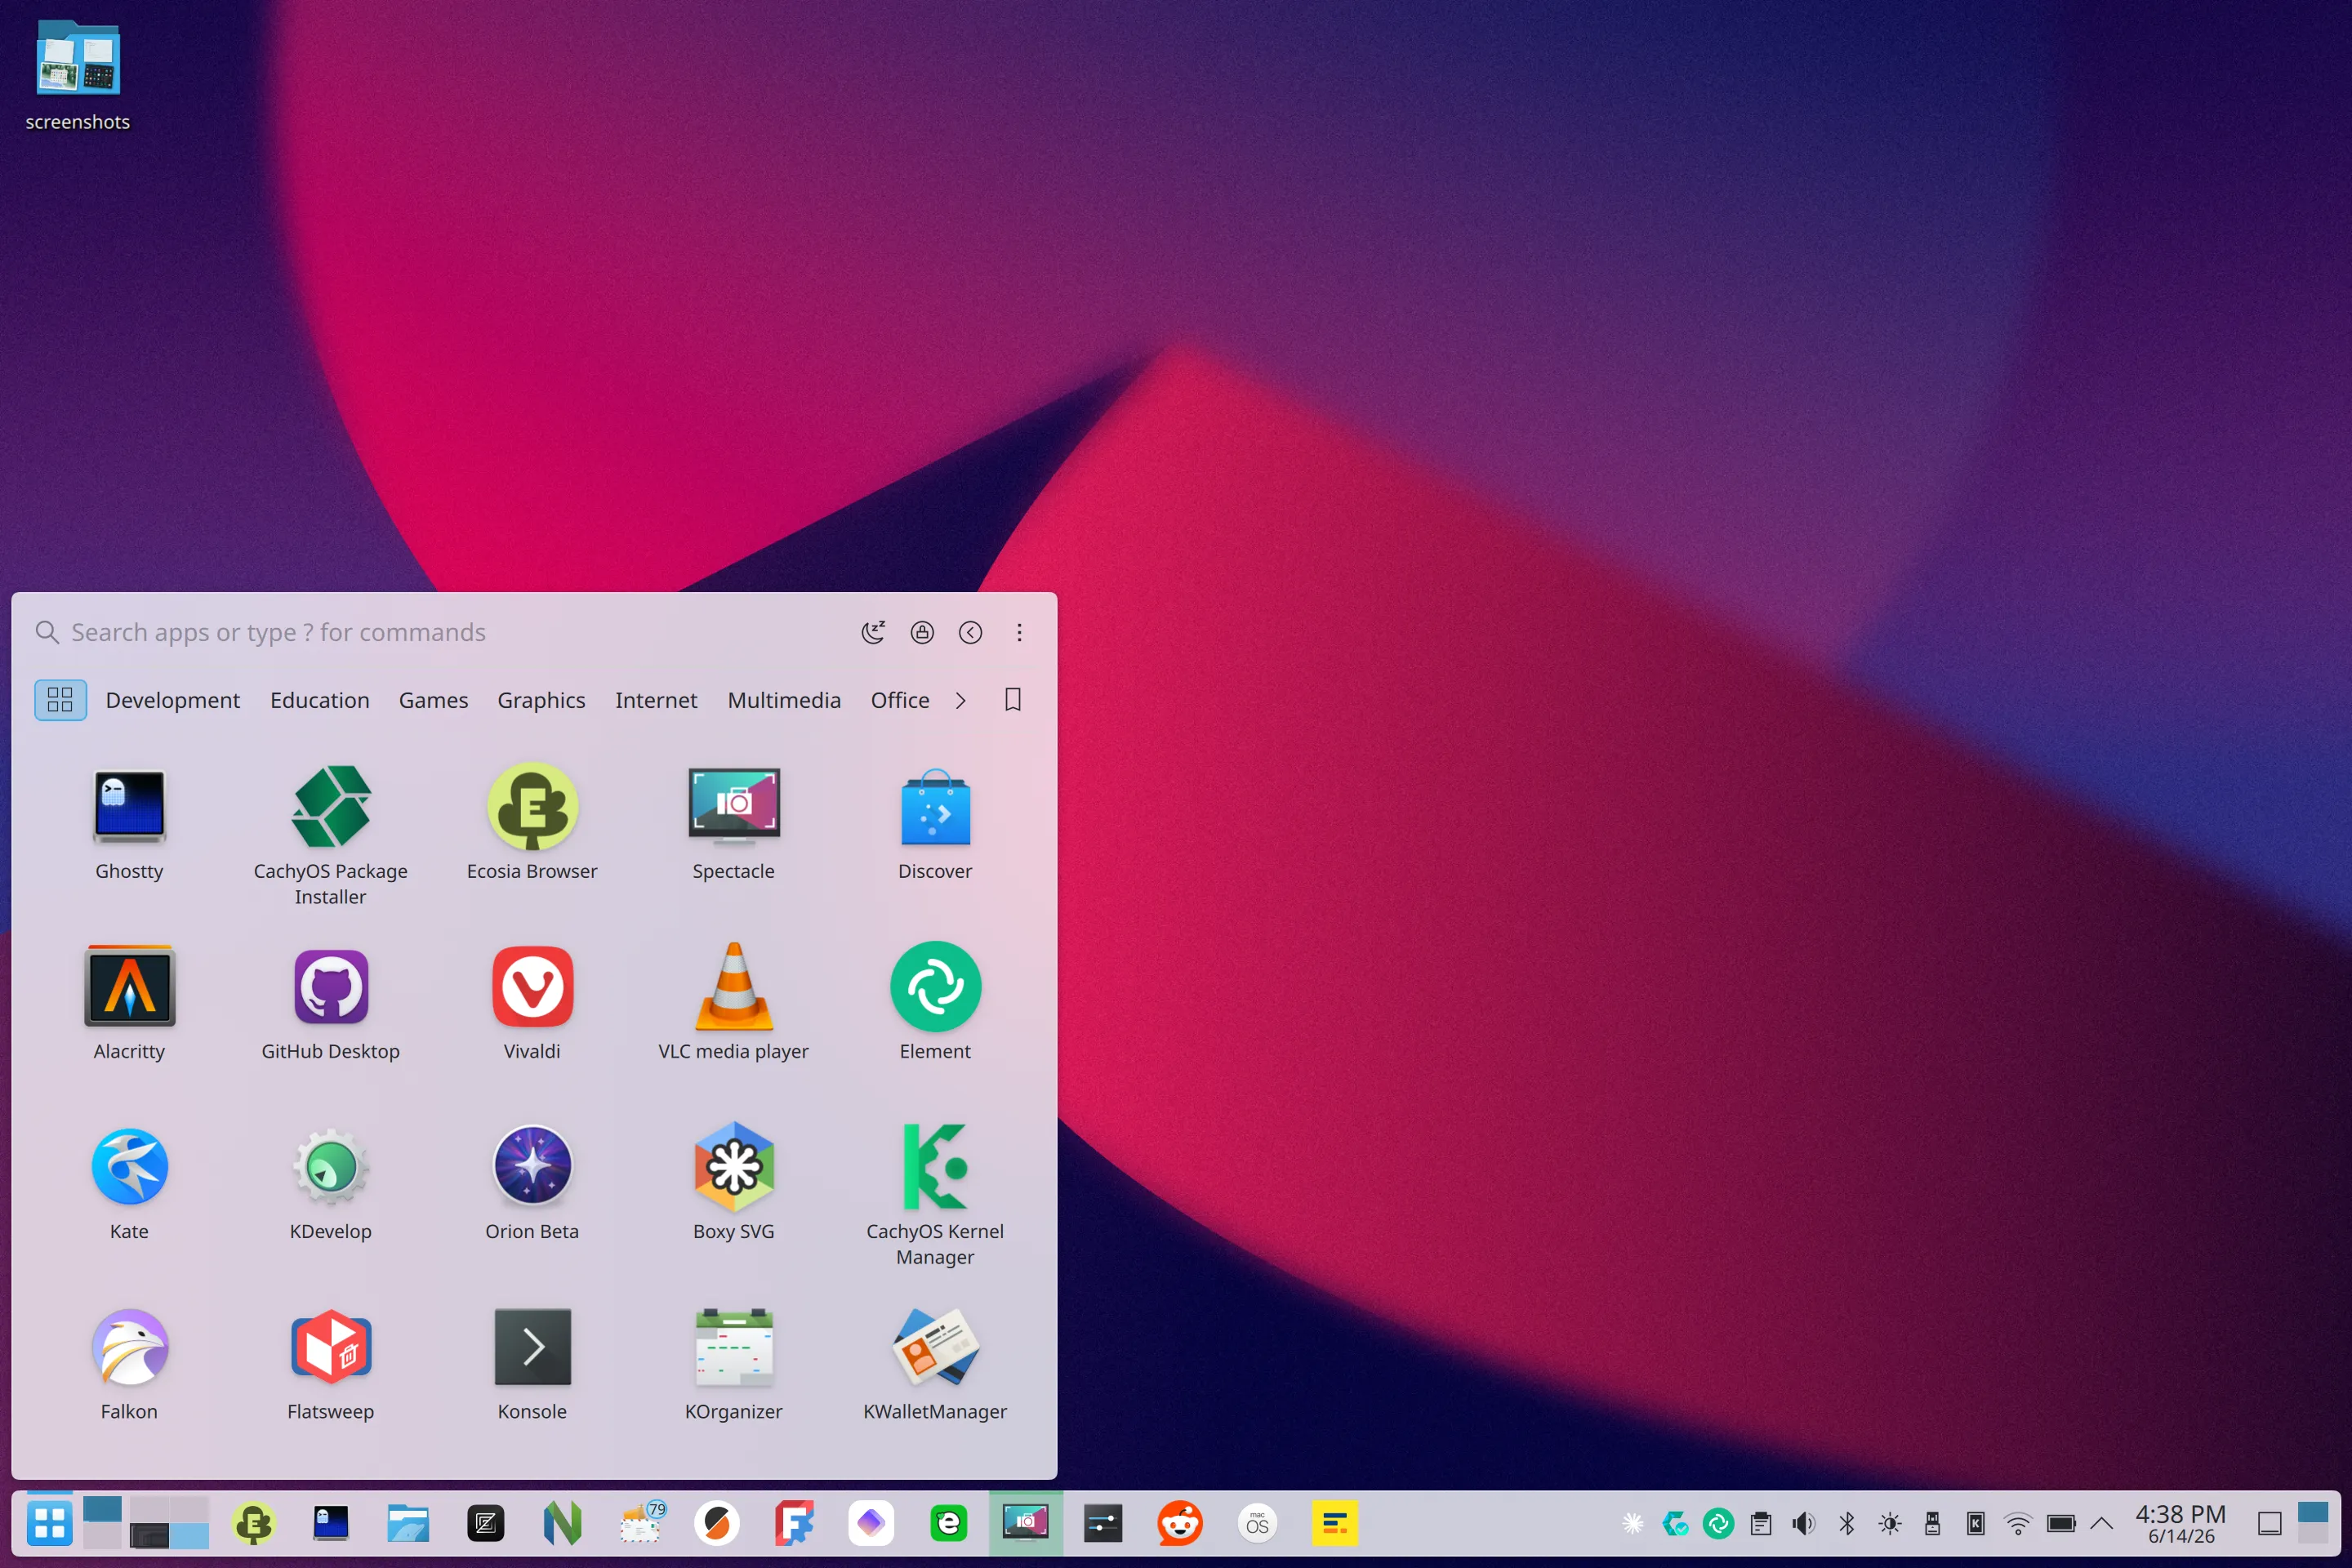Open favorites via the bookmark icon
The width and height of the screenshot is (2352, 1568).
[1013, 700]
